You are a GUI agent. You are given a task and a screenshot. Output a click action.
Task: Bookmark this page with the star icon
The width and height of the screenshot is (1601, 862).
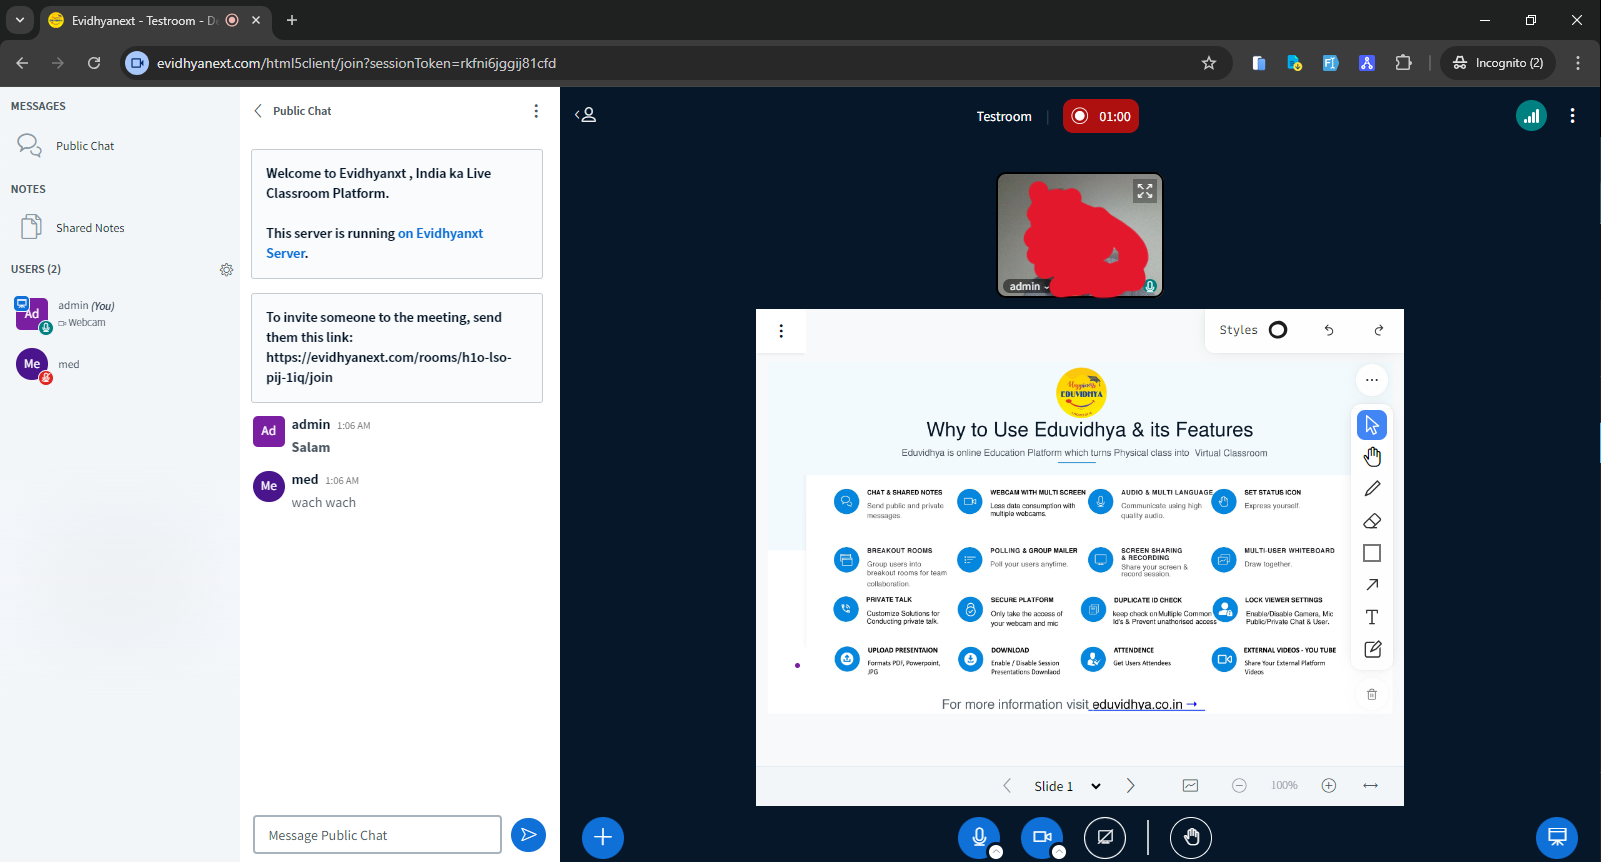point(1209,63)
